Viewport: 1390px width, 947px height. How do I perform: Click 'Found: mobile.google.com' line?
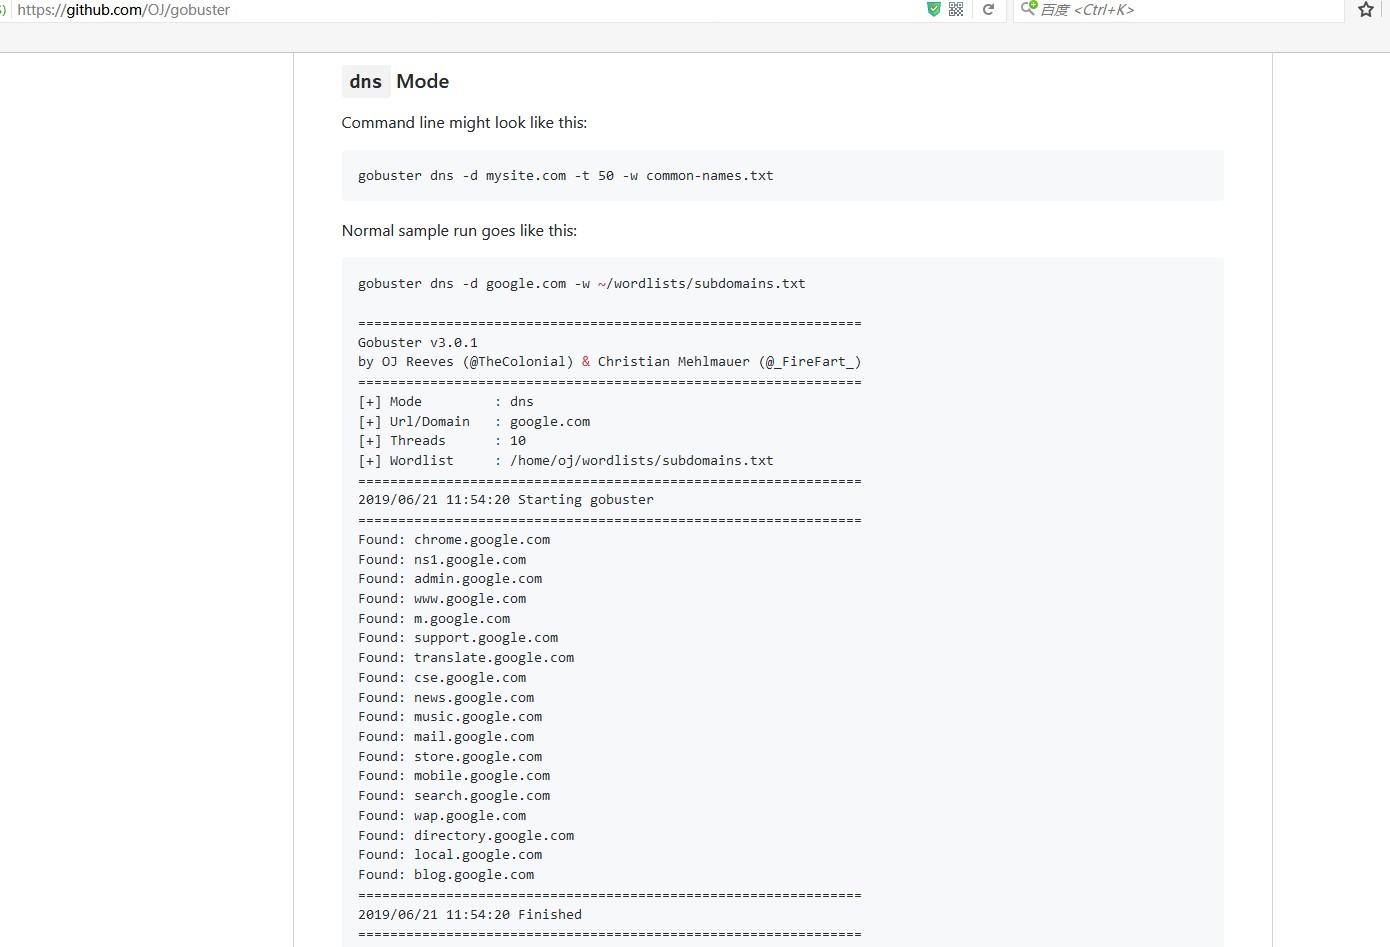tap(454, 775)
